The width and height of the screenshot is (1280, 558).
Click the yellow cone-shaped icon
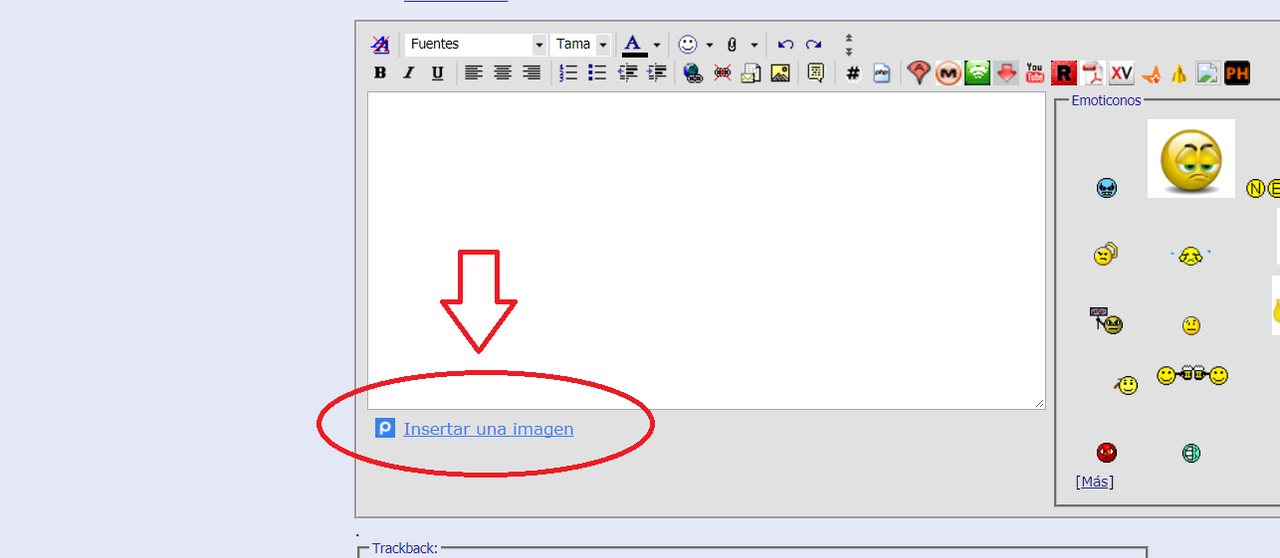point(1180,73)
